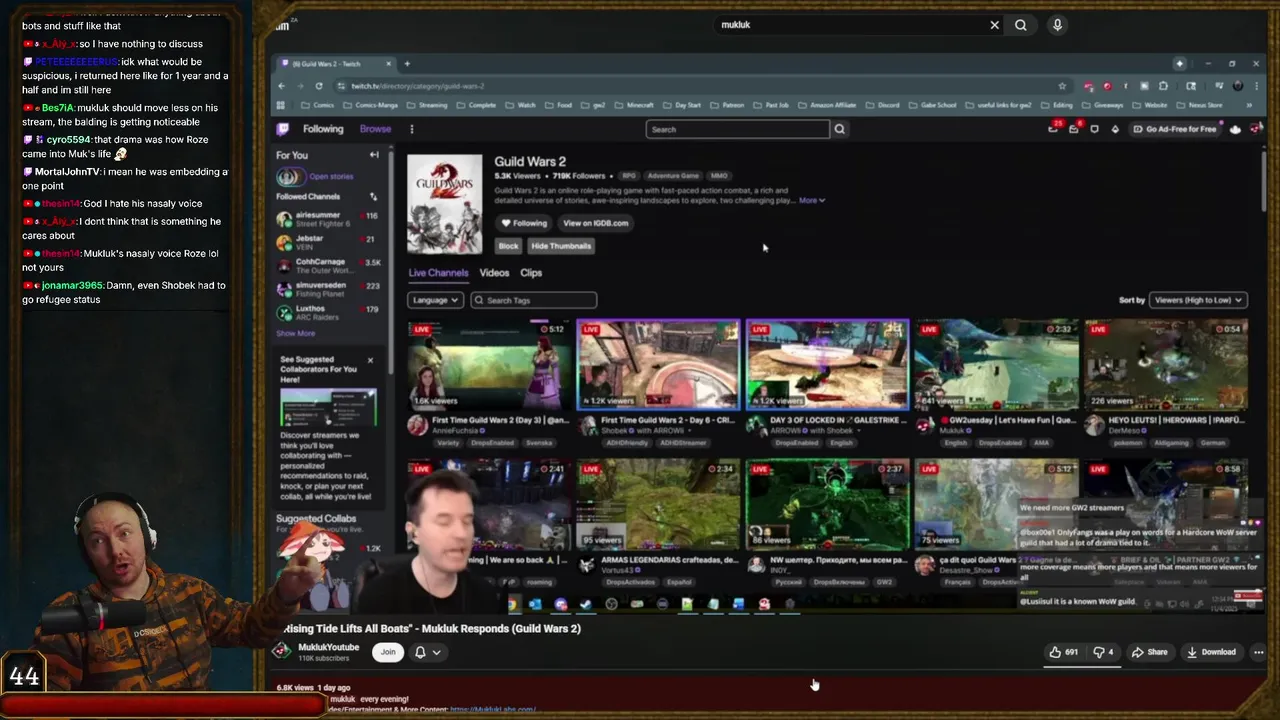
Task: Select simuverseden in followed channels
Action: pyautogui.click(x=327, y=289)
